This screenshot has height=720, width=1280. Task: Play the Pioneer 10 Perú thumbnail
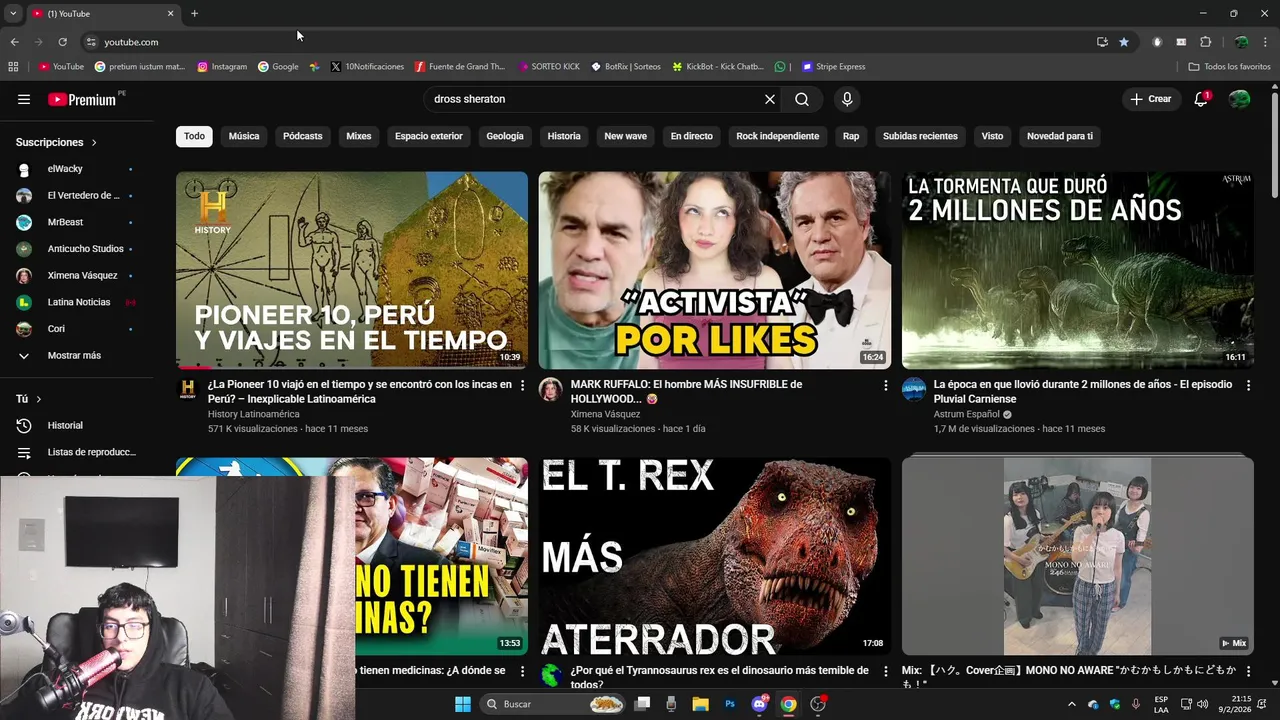[x=352, y=270]
